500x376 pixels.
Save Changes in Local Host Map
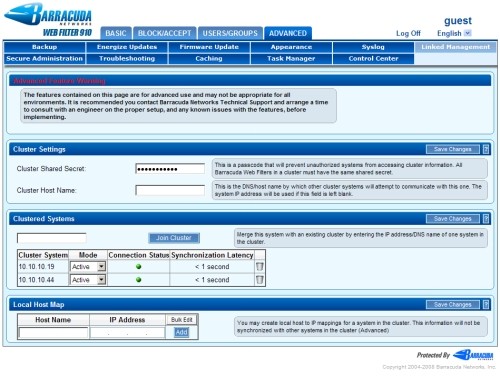453,304
